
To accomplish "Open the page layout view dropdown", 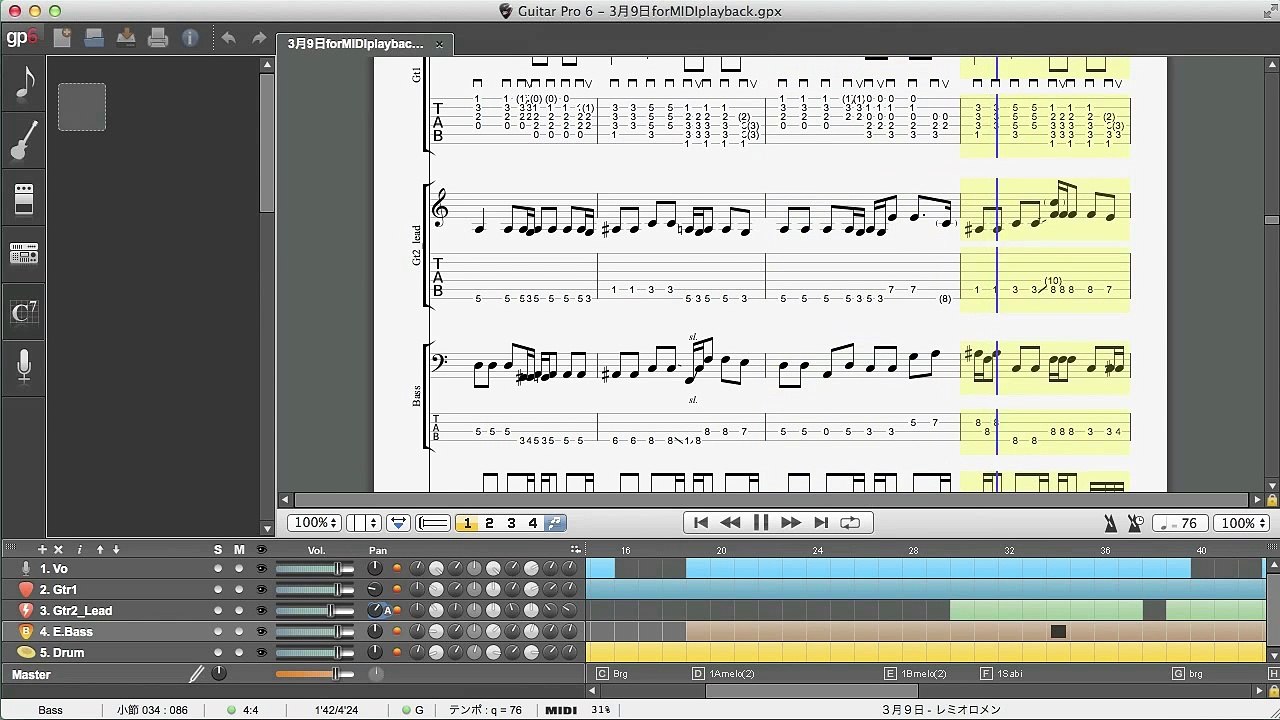I will (x=362, y=523).
